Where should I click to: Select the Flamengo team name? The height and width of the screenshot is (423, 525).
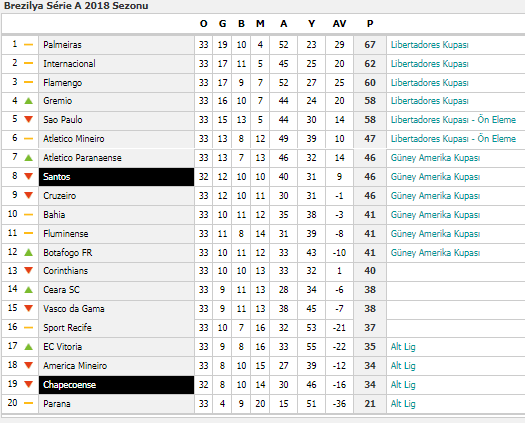(63, 83)
